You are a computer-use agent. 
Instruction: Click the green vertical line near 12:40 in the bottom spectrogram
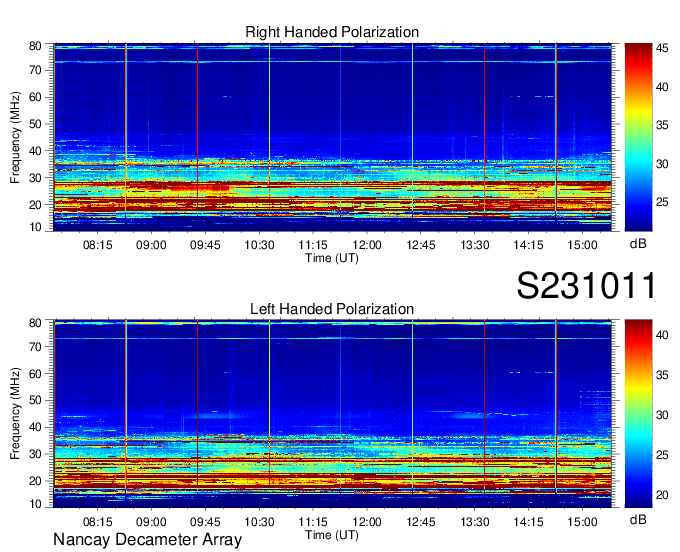[412, 407]
